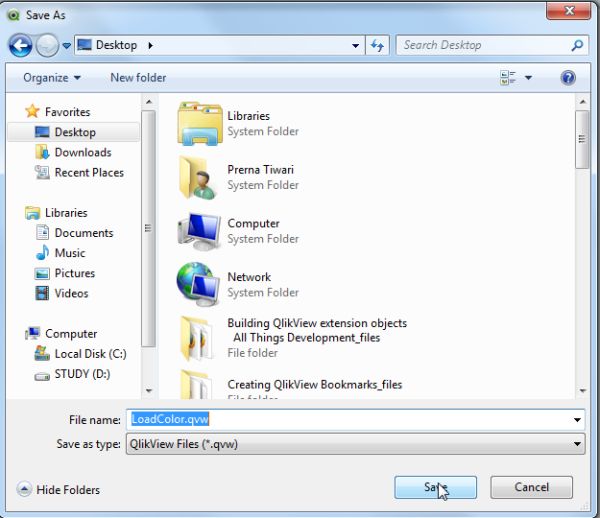Click the Save button
Screen dimensions: 600x518
(x=435, y=487)
